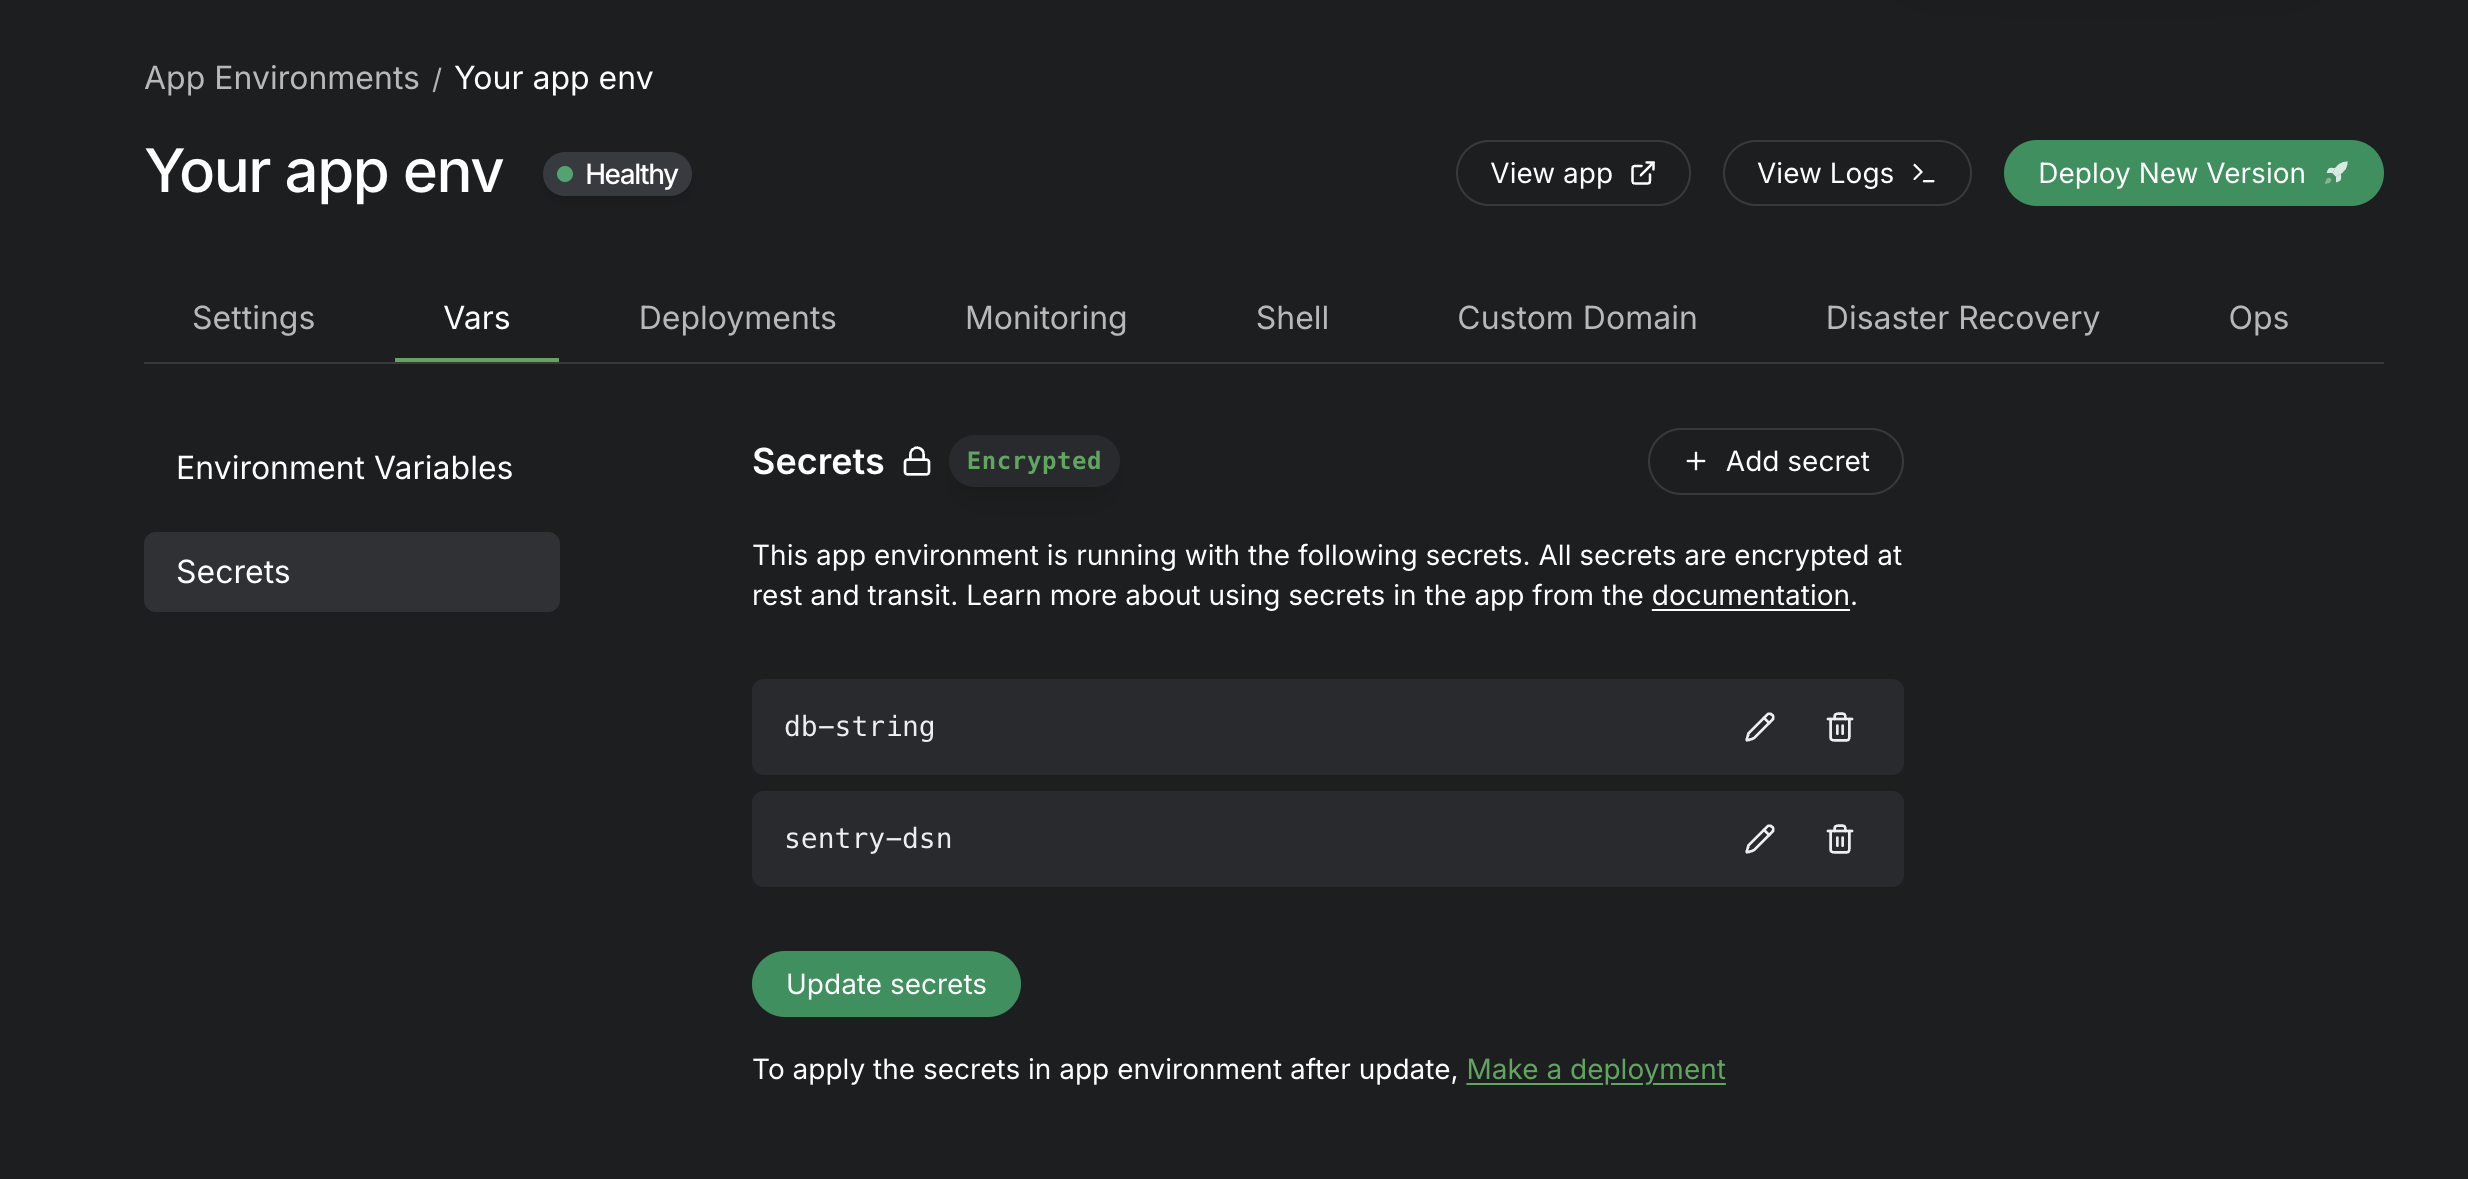Open the documentation link
This screenshot has width=2468, height=1179.
[1750, 595]
